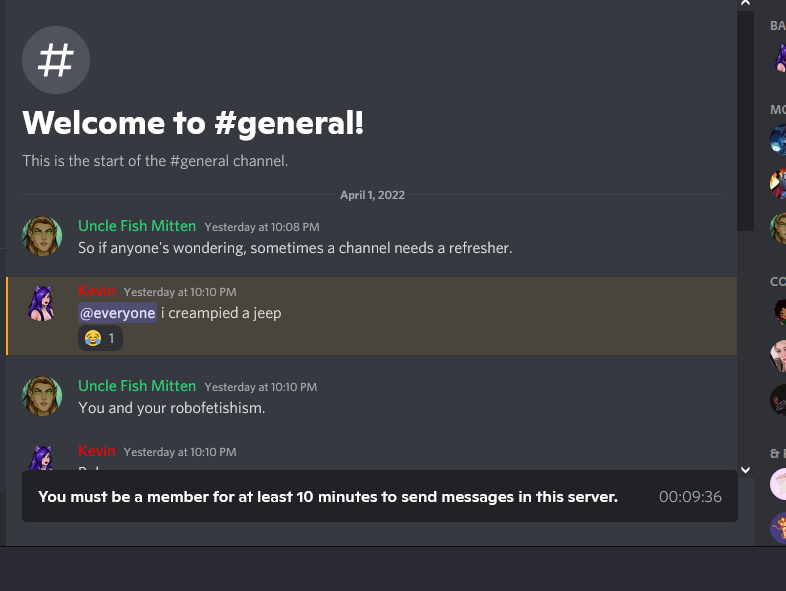Open Uncle Fish Mitten's avatar on refresher message
Image resolution: width=786 pixels, height=591 pixels.
42,236
